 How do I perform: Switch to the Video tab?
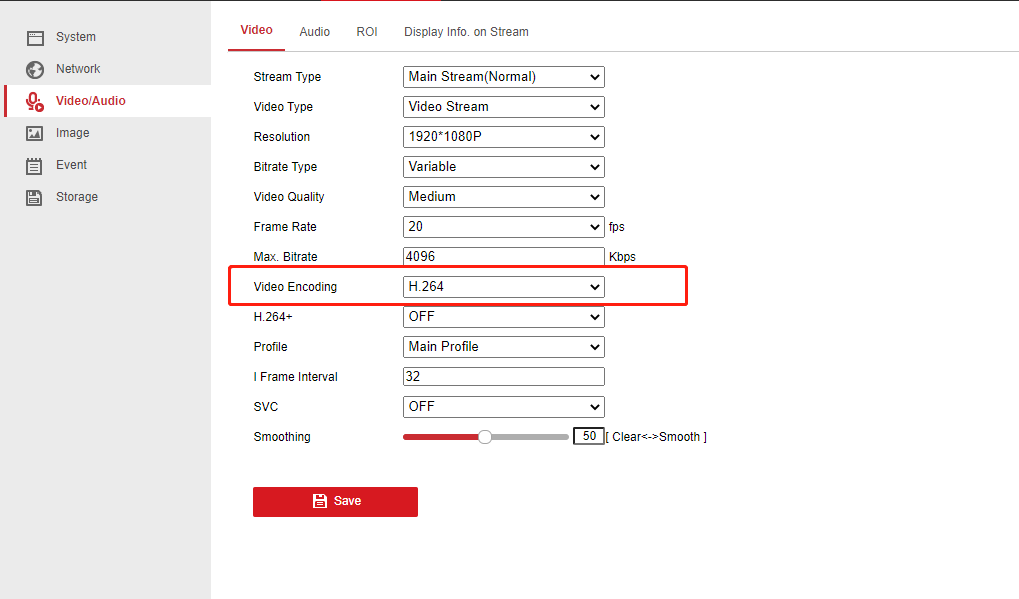pos(257,31)
